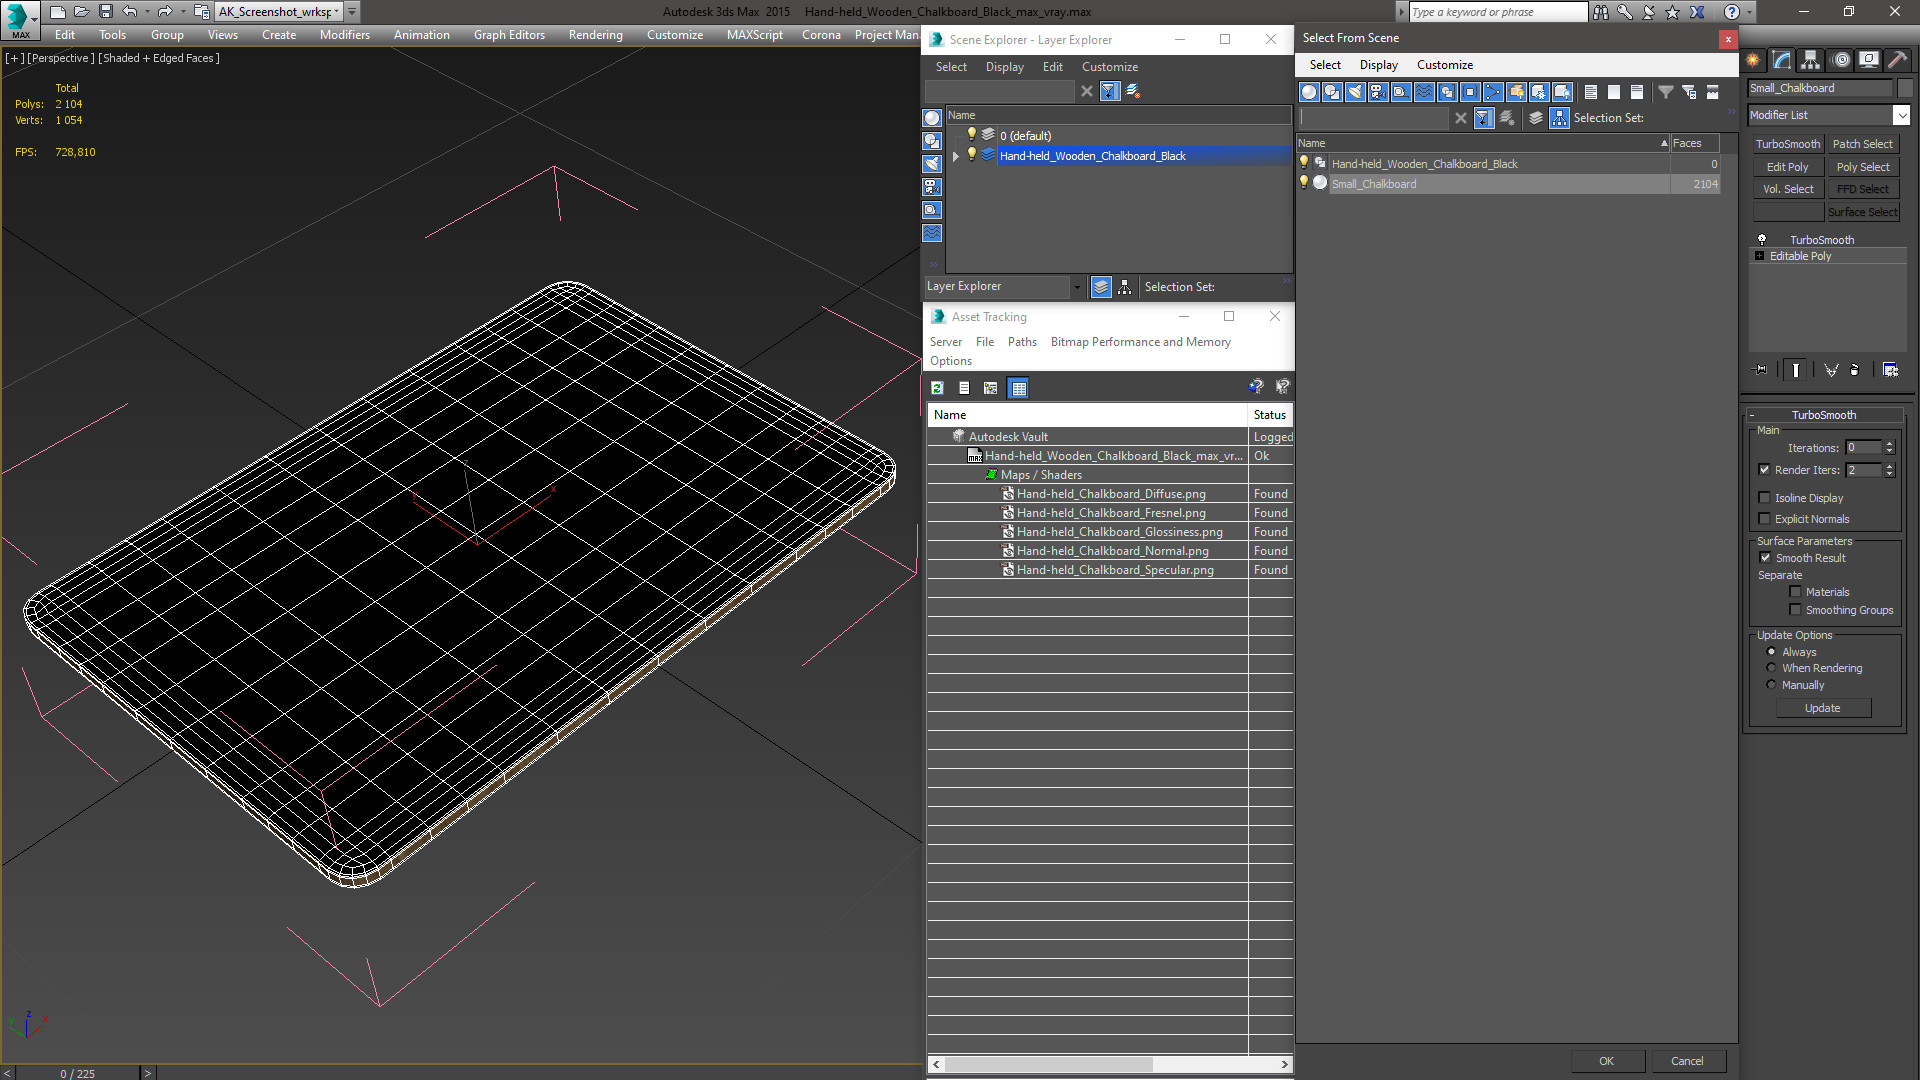Toggle Display Lights filter in Select From Scene
Viewport: 1920px width, 1080px height.
click(1355, 92)
